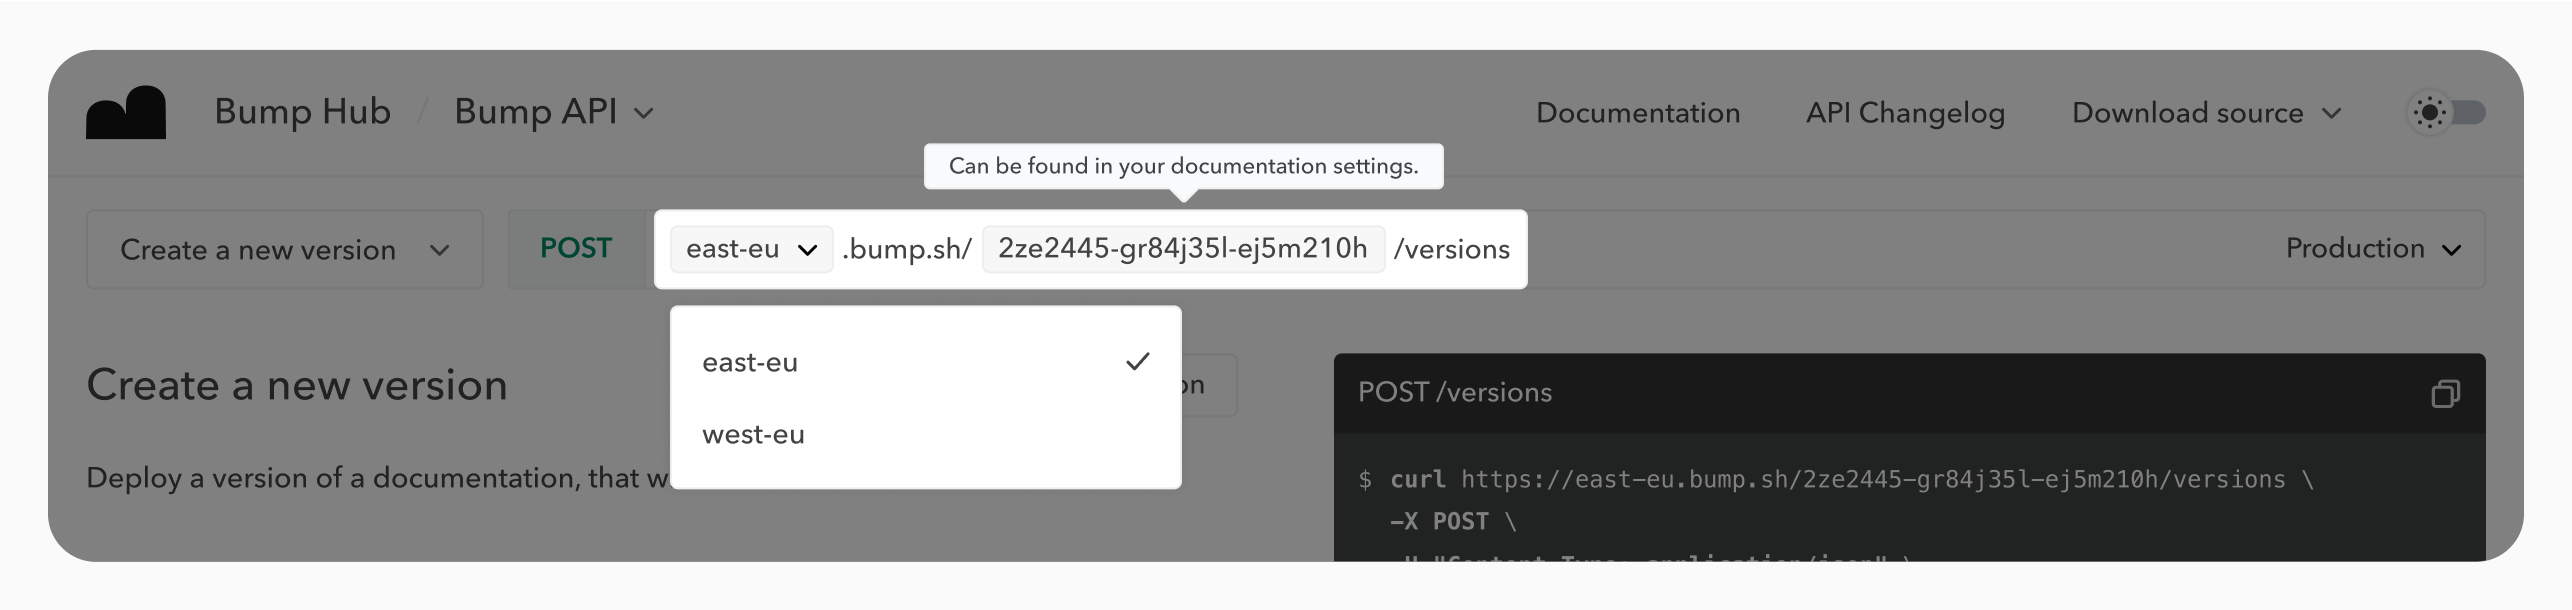Select east-eu in the open server menu

point(750,362)
